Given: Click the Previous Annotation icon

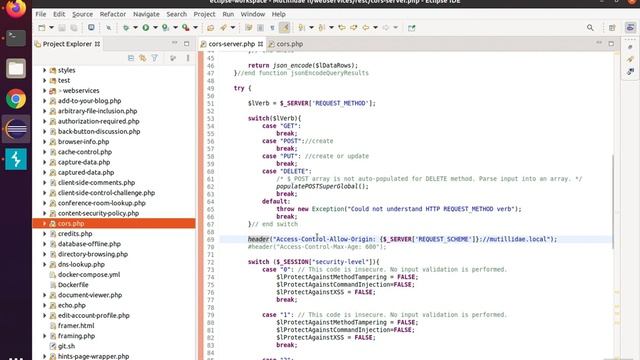Looking at the screenshot, I should [322, 28].
